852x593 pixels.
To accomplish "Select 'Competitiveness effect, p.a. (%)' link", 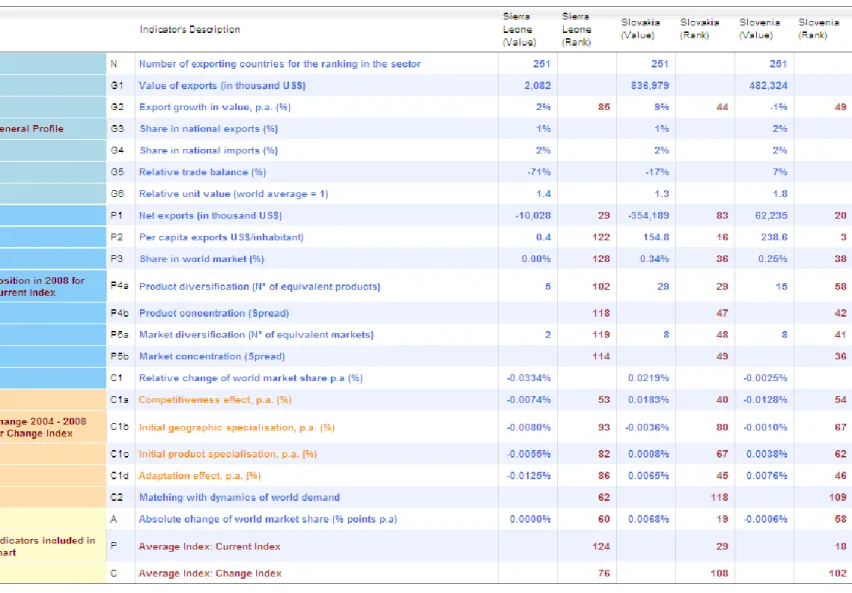I will tap(215, 400).
